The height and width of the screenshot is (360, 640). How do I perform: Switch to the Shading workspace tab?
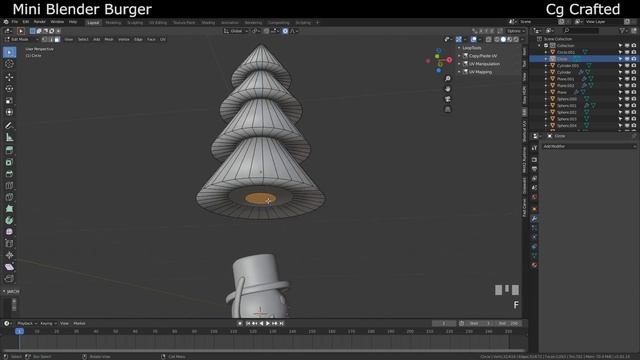(208, 22)
